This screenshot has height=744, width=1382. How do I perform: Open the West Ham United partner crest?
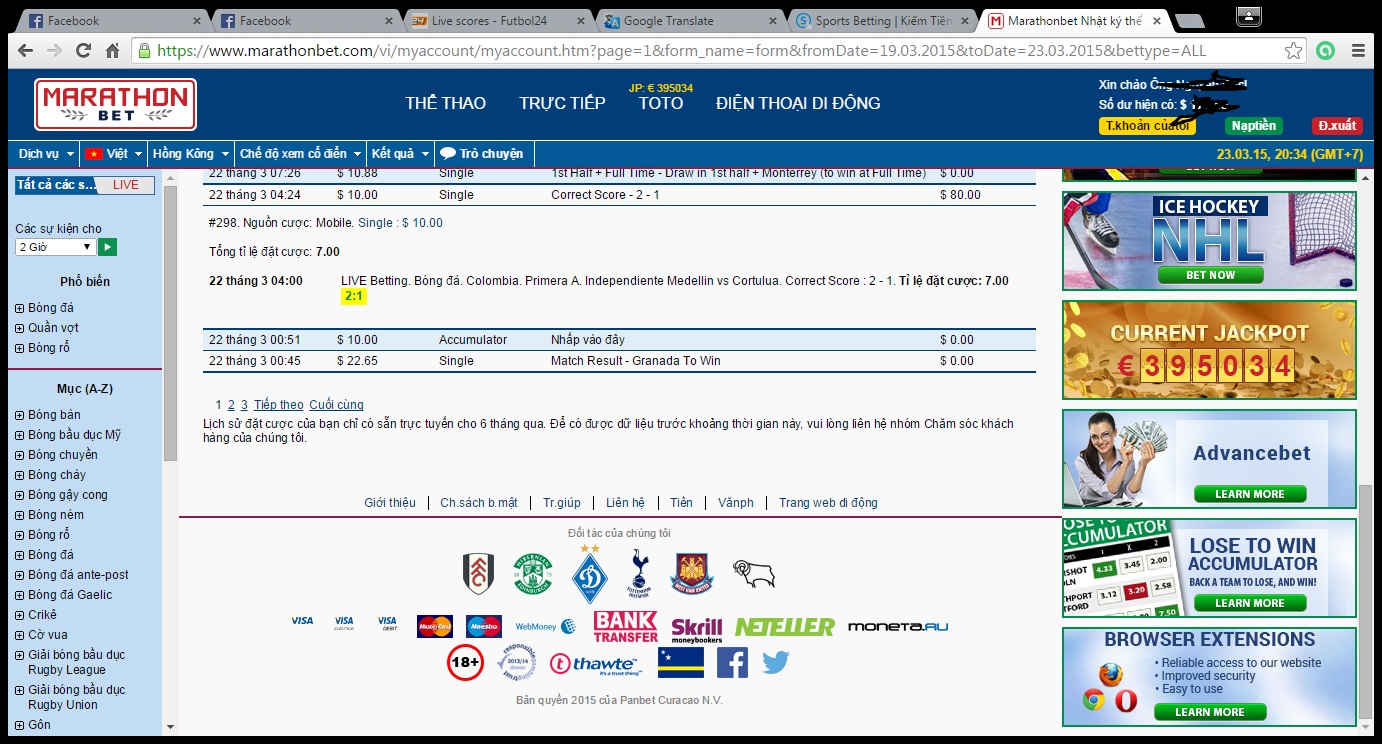pos(692,574)
